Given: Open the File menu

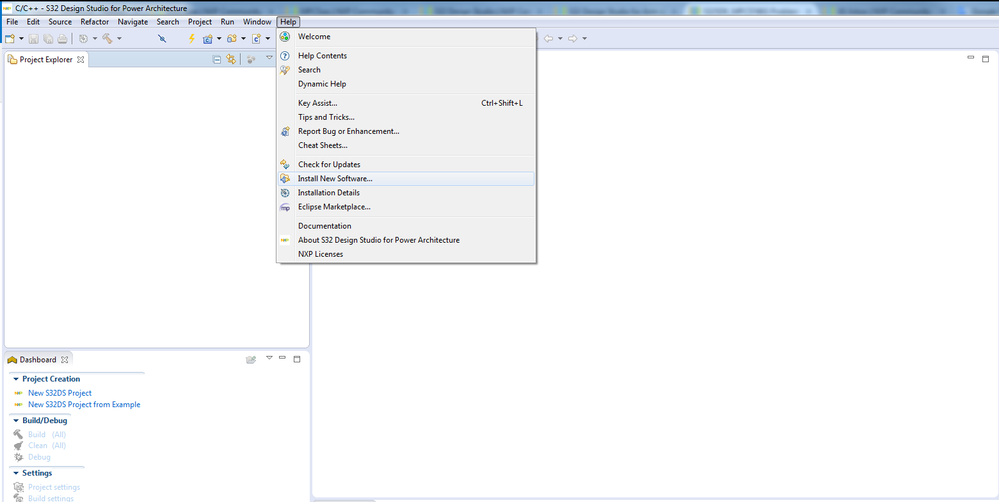Looking at the screenshot, I should click(x=12, y=22).
